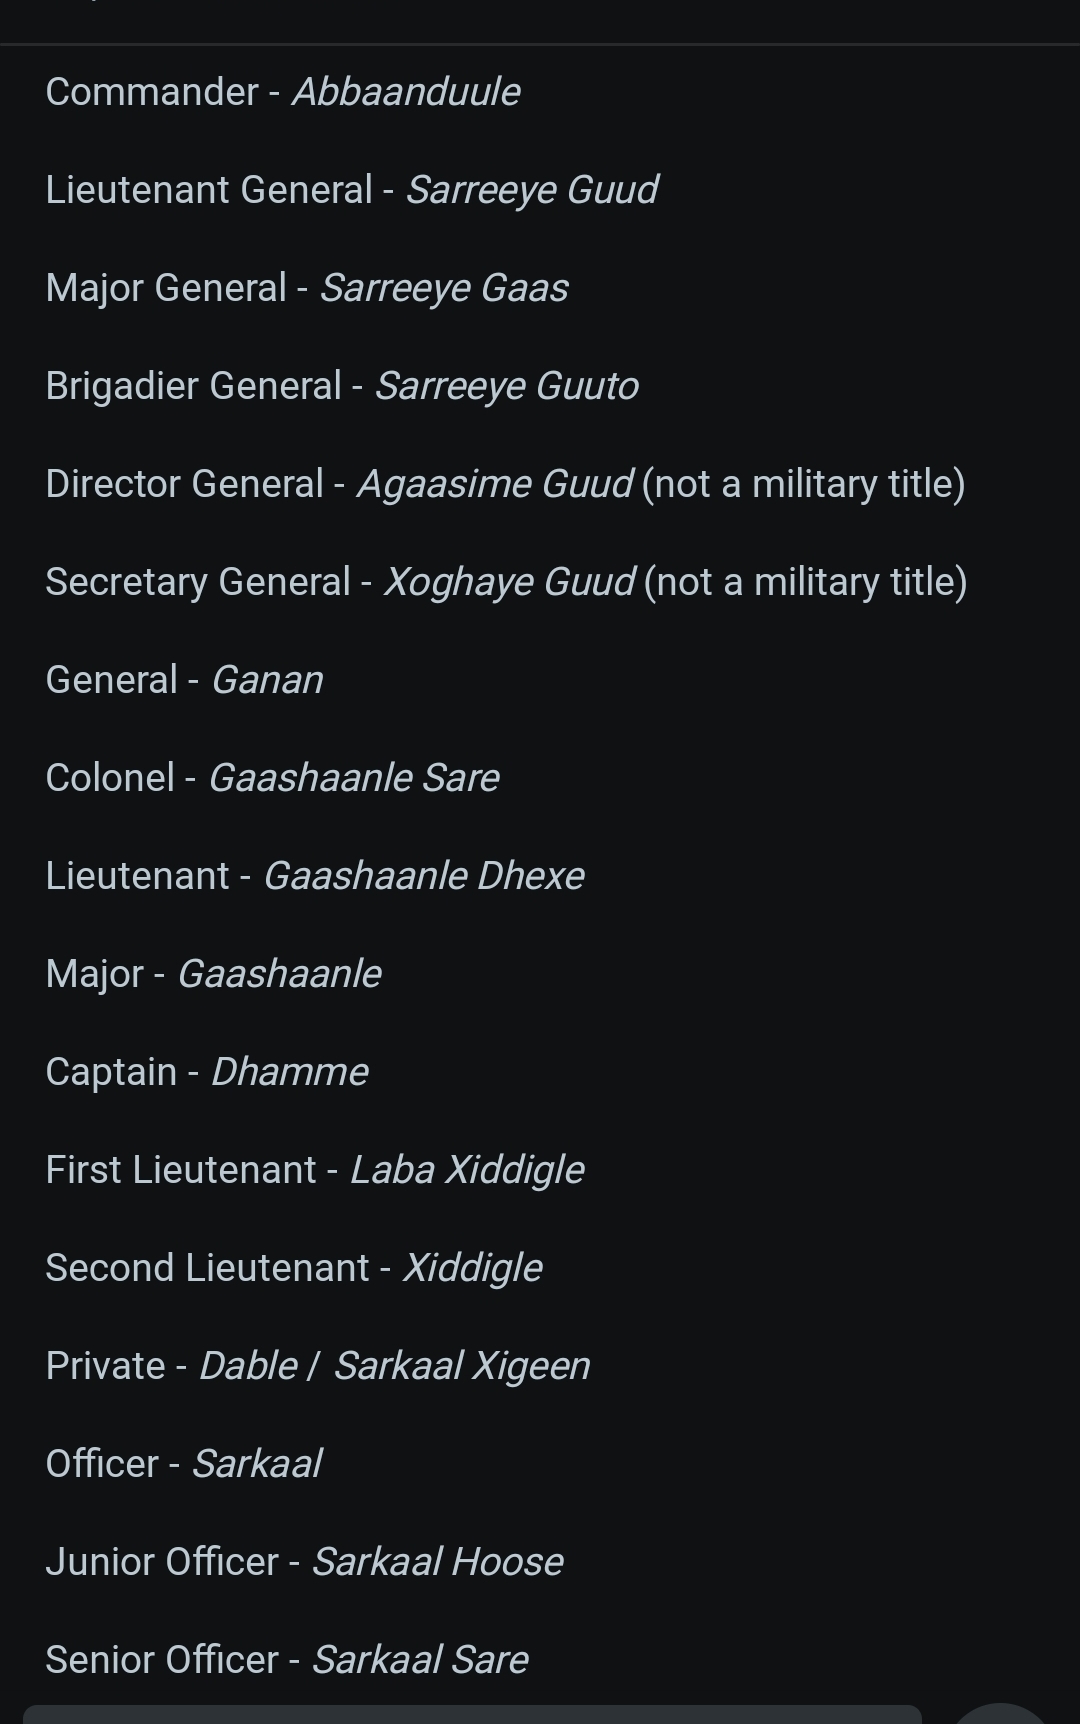Tap the Second Lieutenant - Xiddigle entry
This screenshot has width=1080, height=1724.
click(x=294, y=1268)
